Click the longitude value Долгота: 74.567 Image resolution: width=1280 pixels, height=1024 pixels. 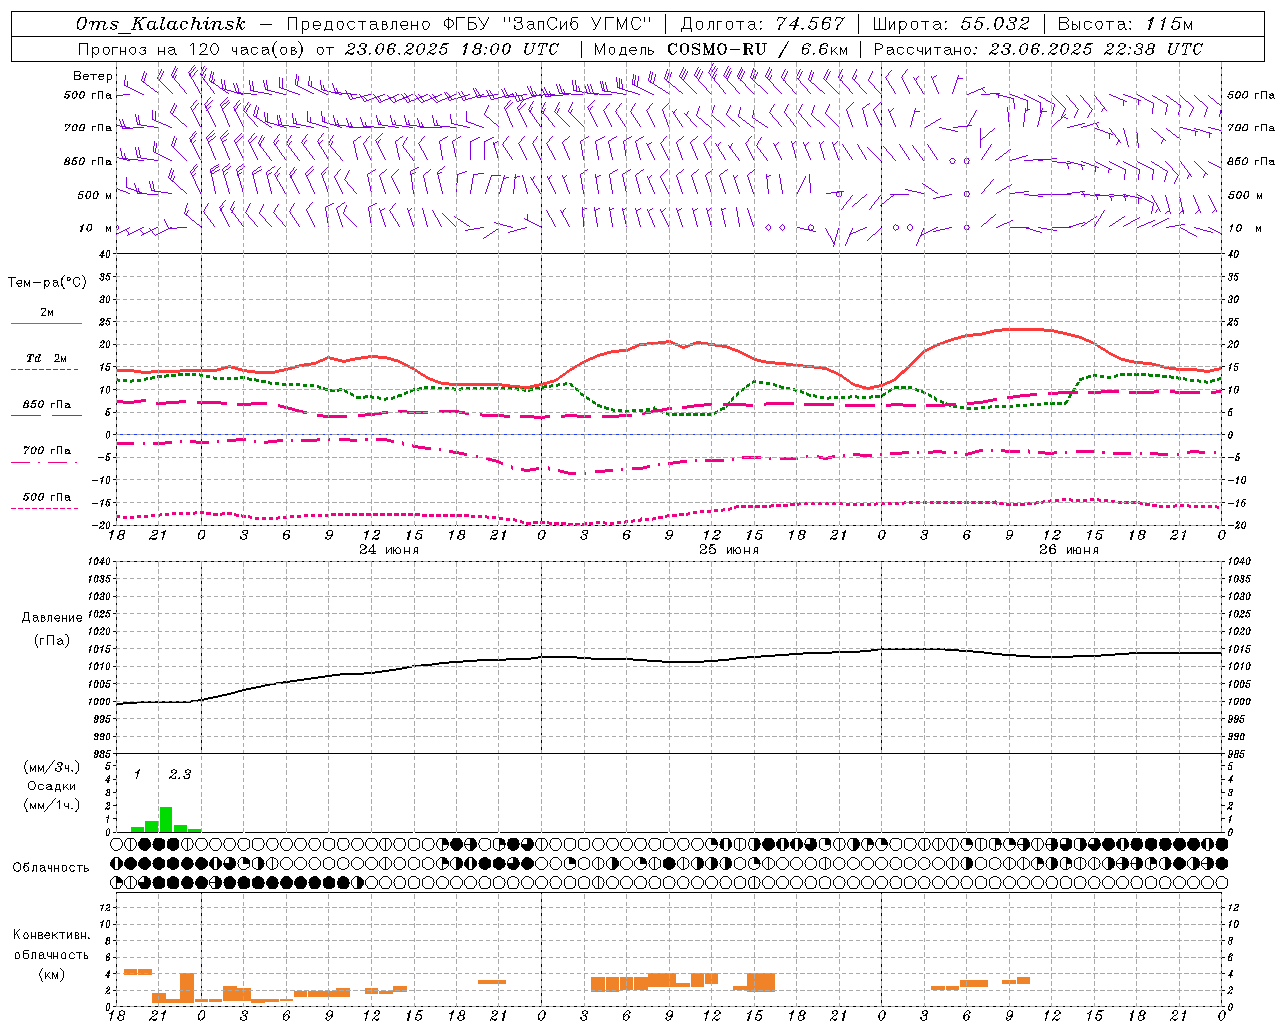point(762,24)
